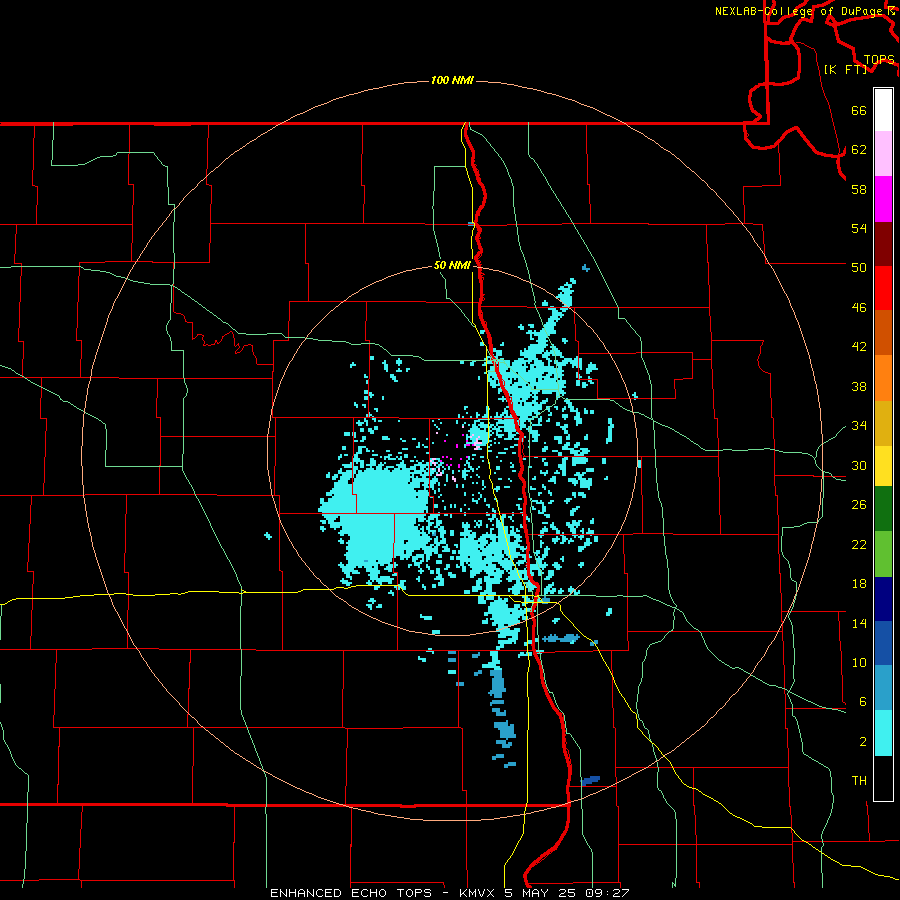
Task: Select the bright red legend swatch
Action: point(883,288)
